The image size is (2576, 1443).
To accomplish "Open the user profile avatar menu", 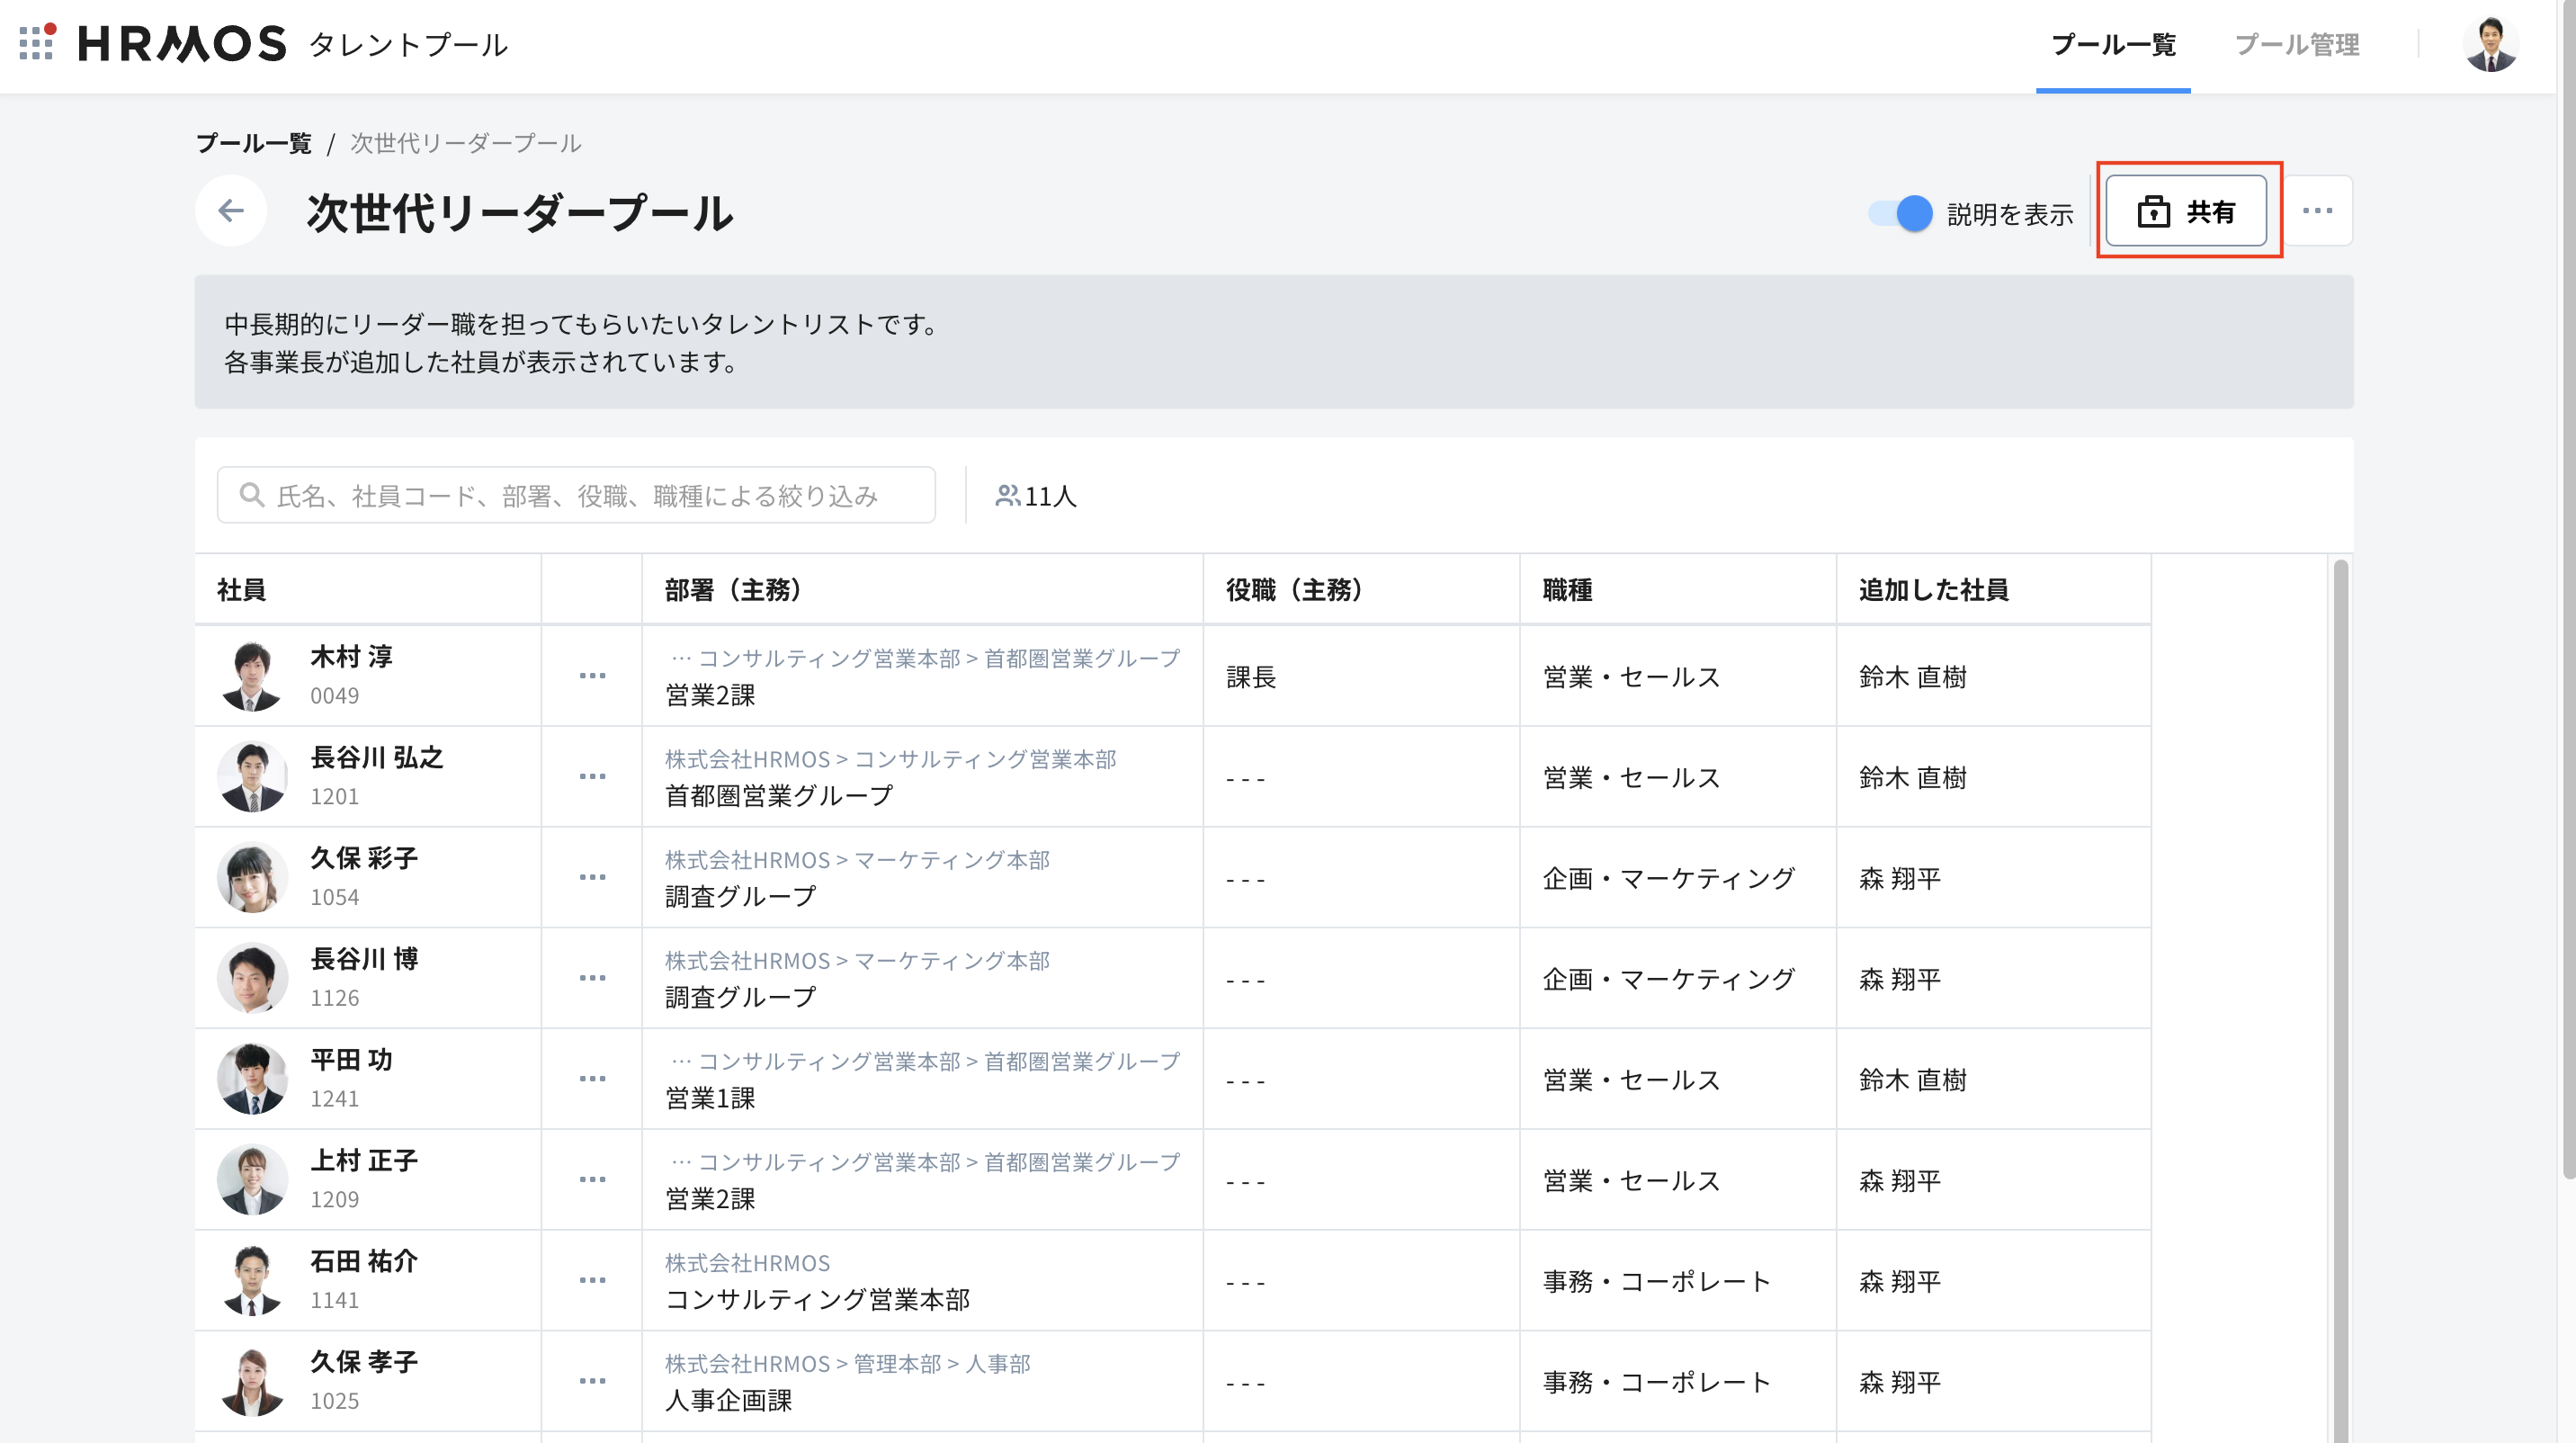I will (x=2490, y=44).
